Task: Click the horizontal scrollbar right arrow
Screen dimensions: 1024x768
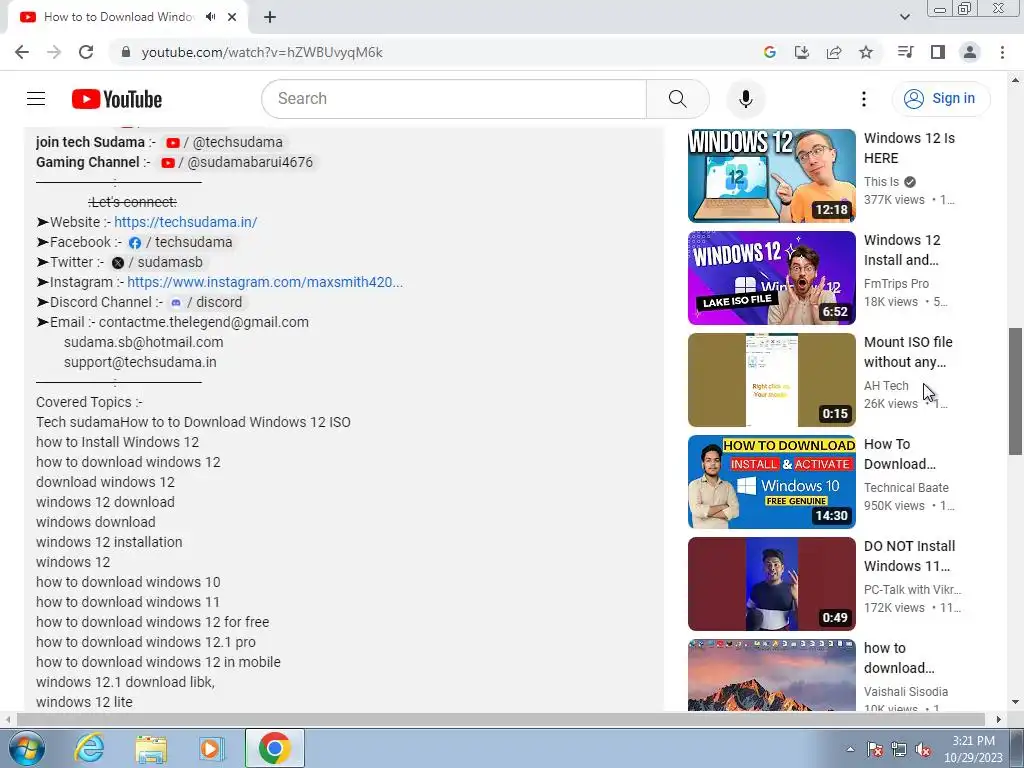Action: click(998, 719)
